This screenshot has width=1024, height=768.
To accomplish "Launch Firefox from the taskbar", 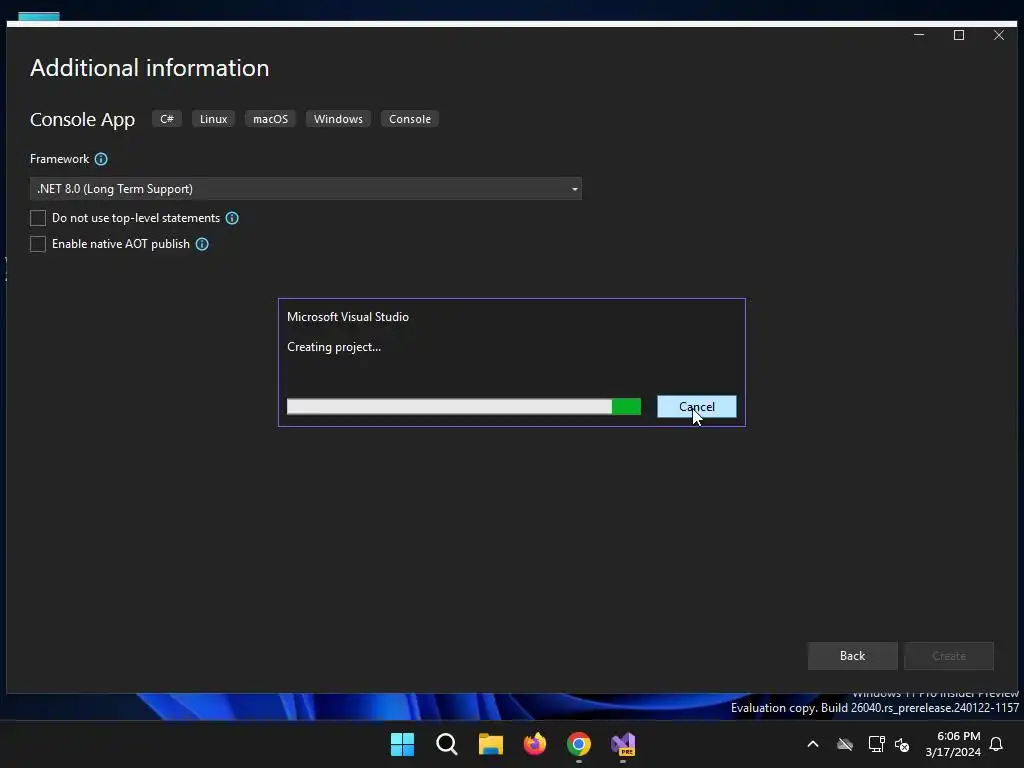I will coord(535,744).
